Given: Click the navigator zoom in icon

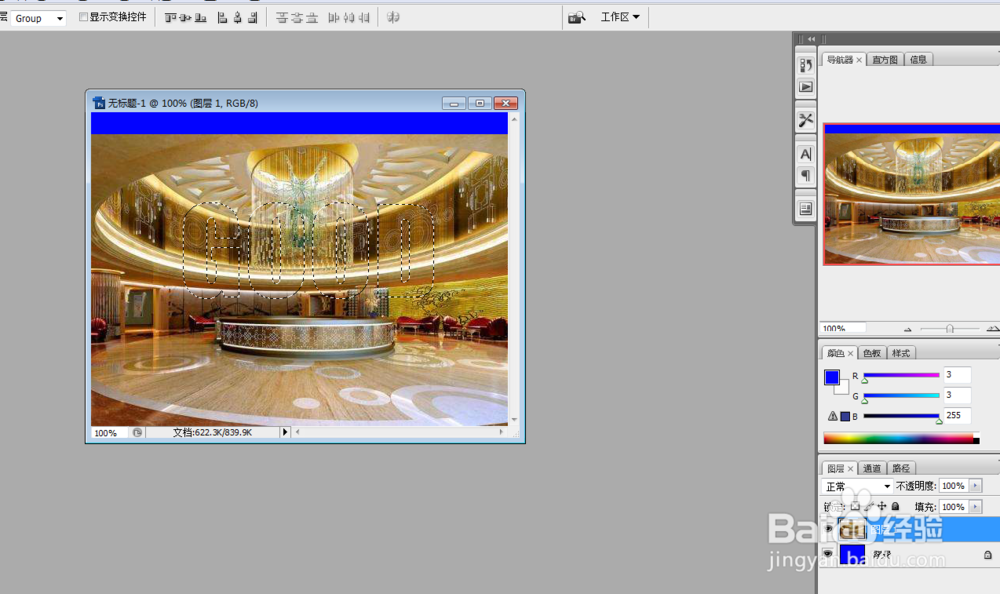Looking at the screenshot, I should coord(992,329).
